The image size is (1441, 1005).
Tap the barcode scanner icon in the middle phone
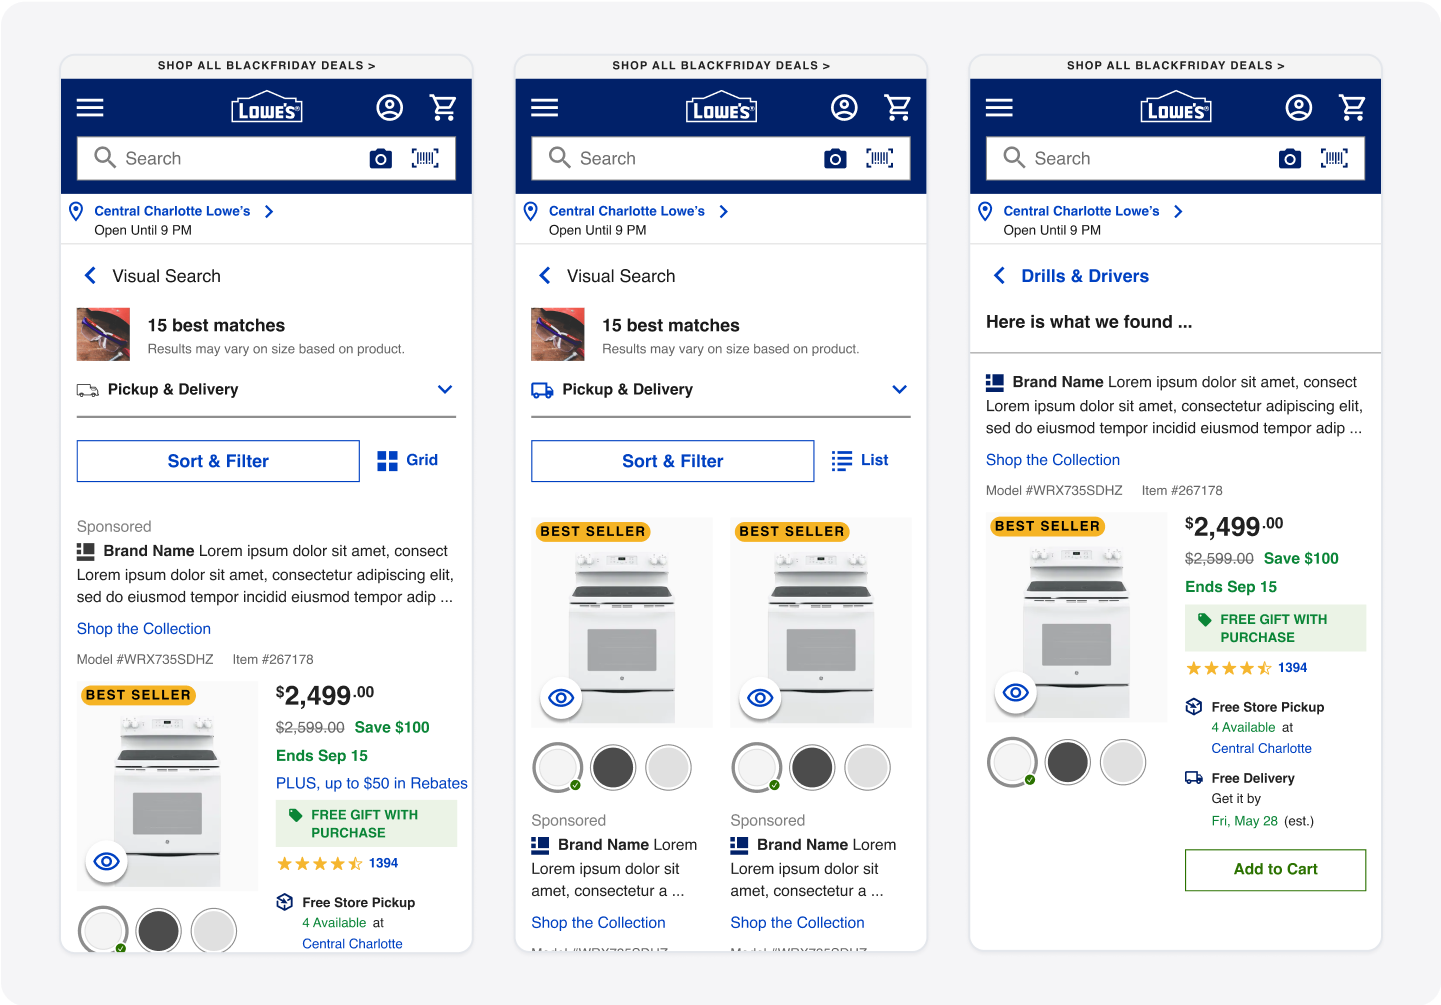pos(879,159)
